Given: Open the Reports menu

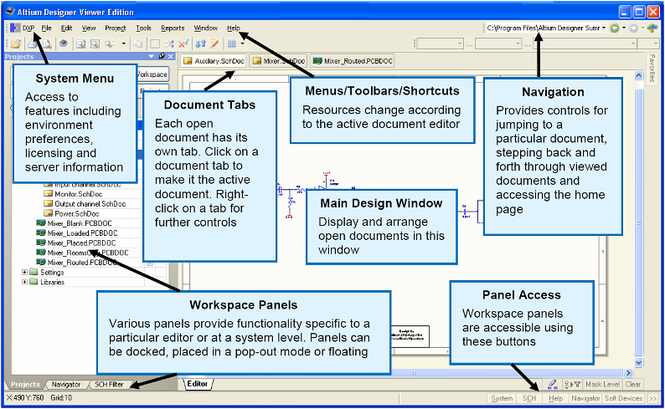Looking at the screenshot, I should coord(173,28).
